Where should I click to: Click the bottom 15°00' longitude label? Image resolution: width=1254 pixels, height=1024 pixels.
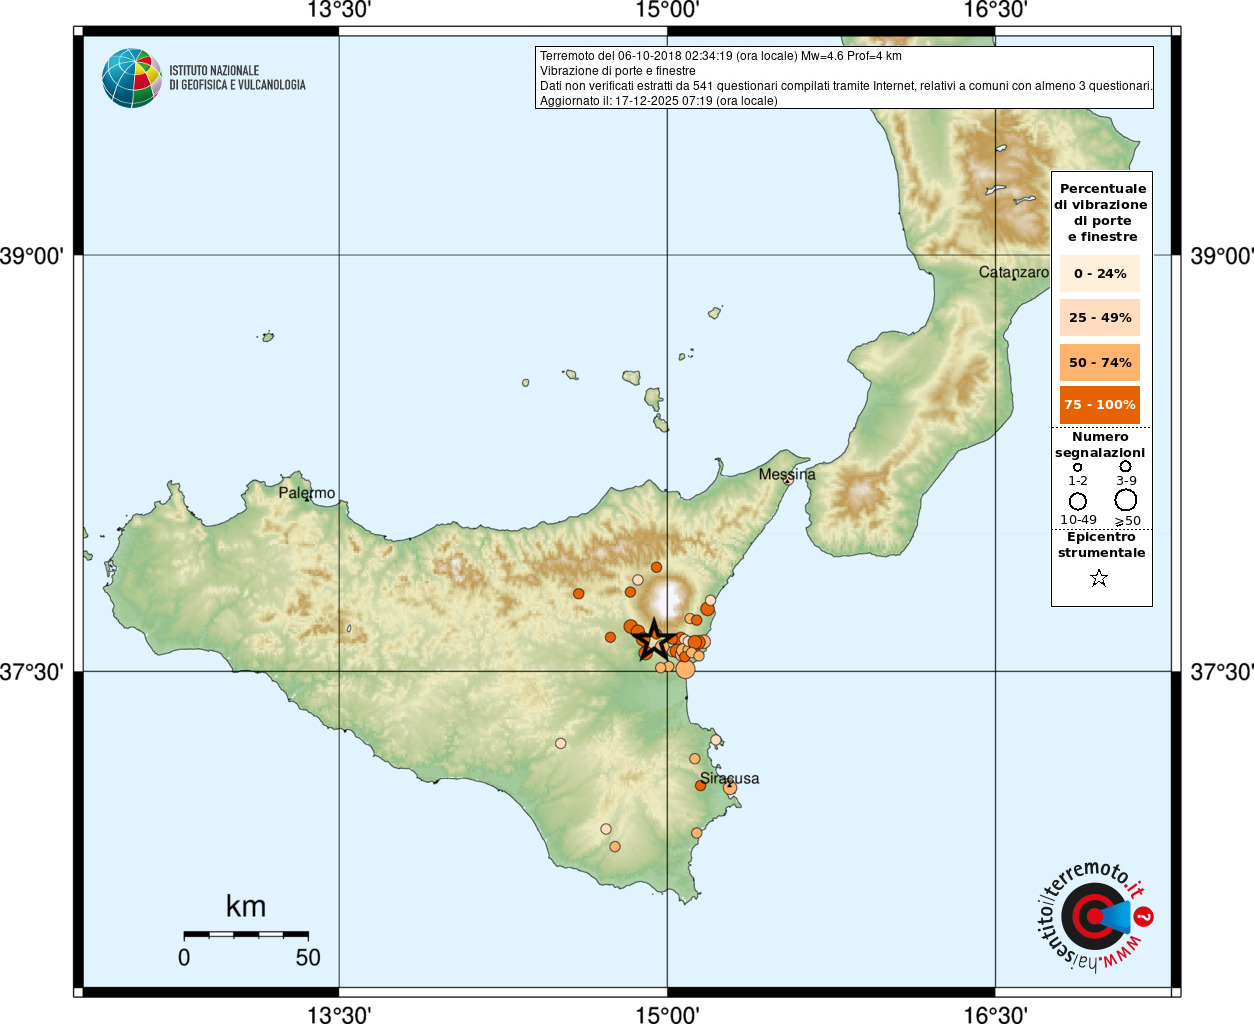coord(667,1015)
